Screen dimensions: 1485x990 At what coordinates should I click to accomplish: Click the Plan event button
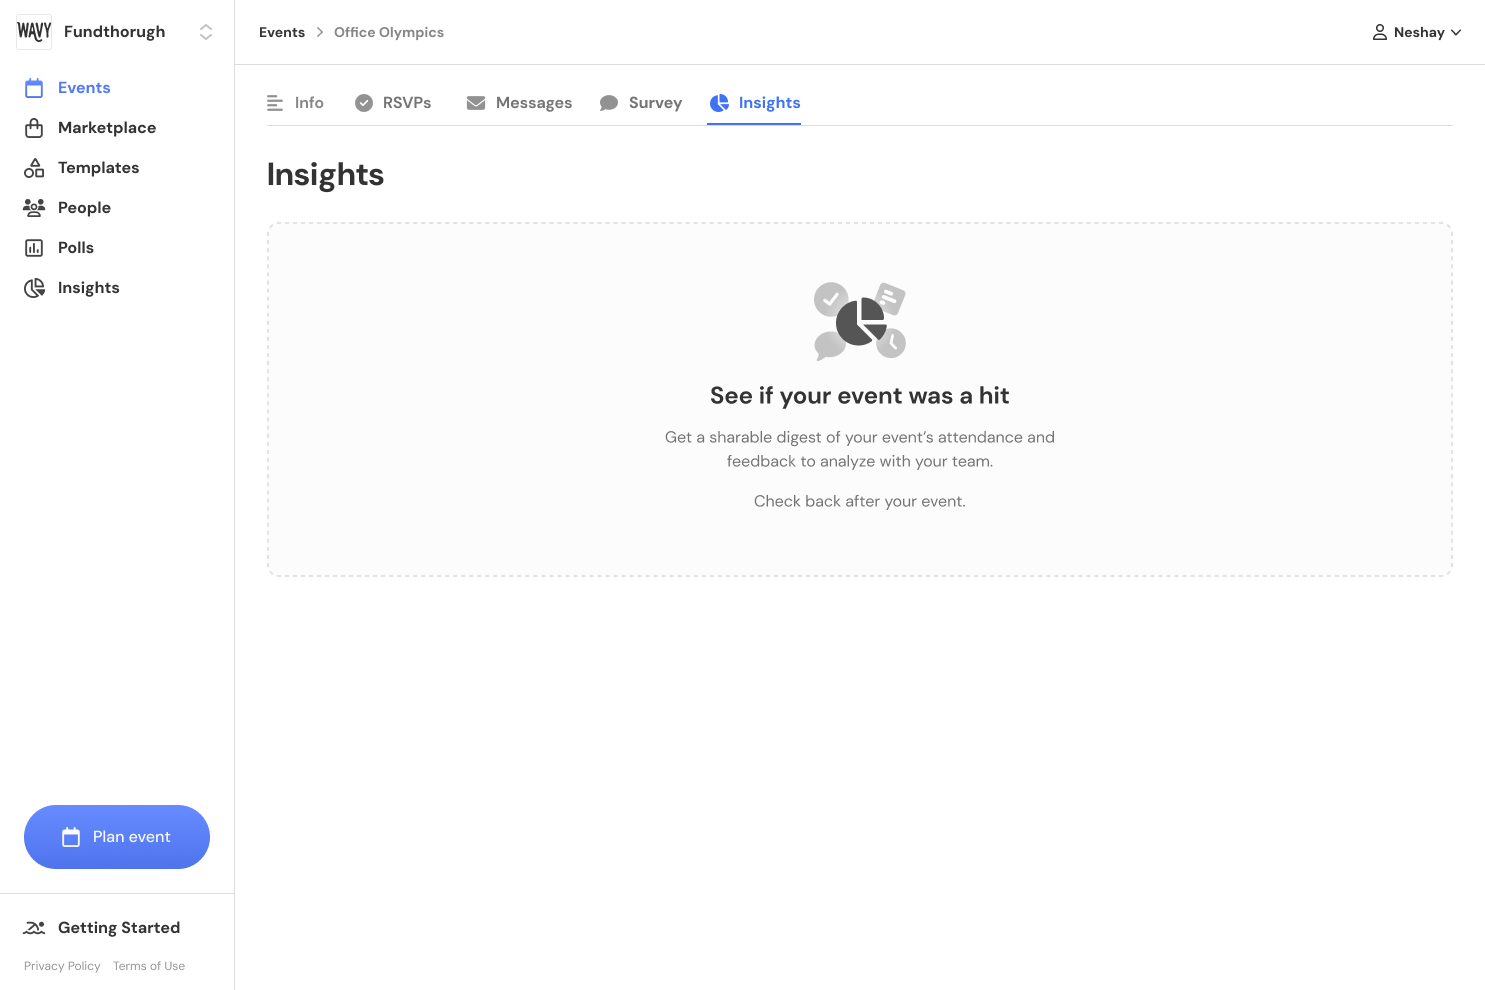[117, 837]
